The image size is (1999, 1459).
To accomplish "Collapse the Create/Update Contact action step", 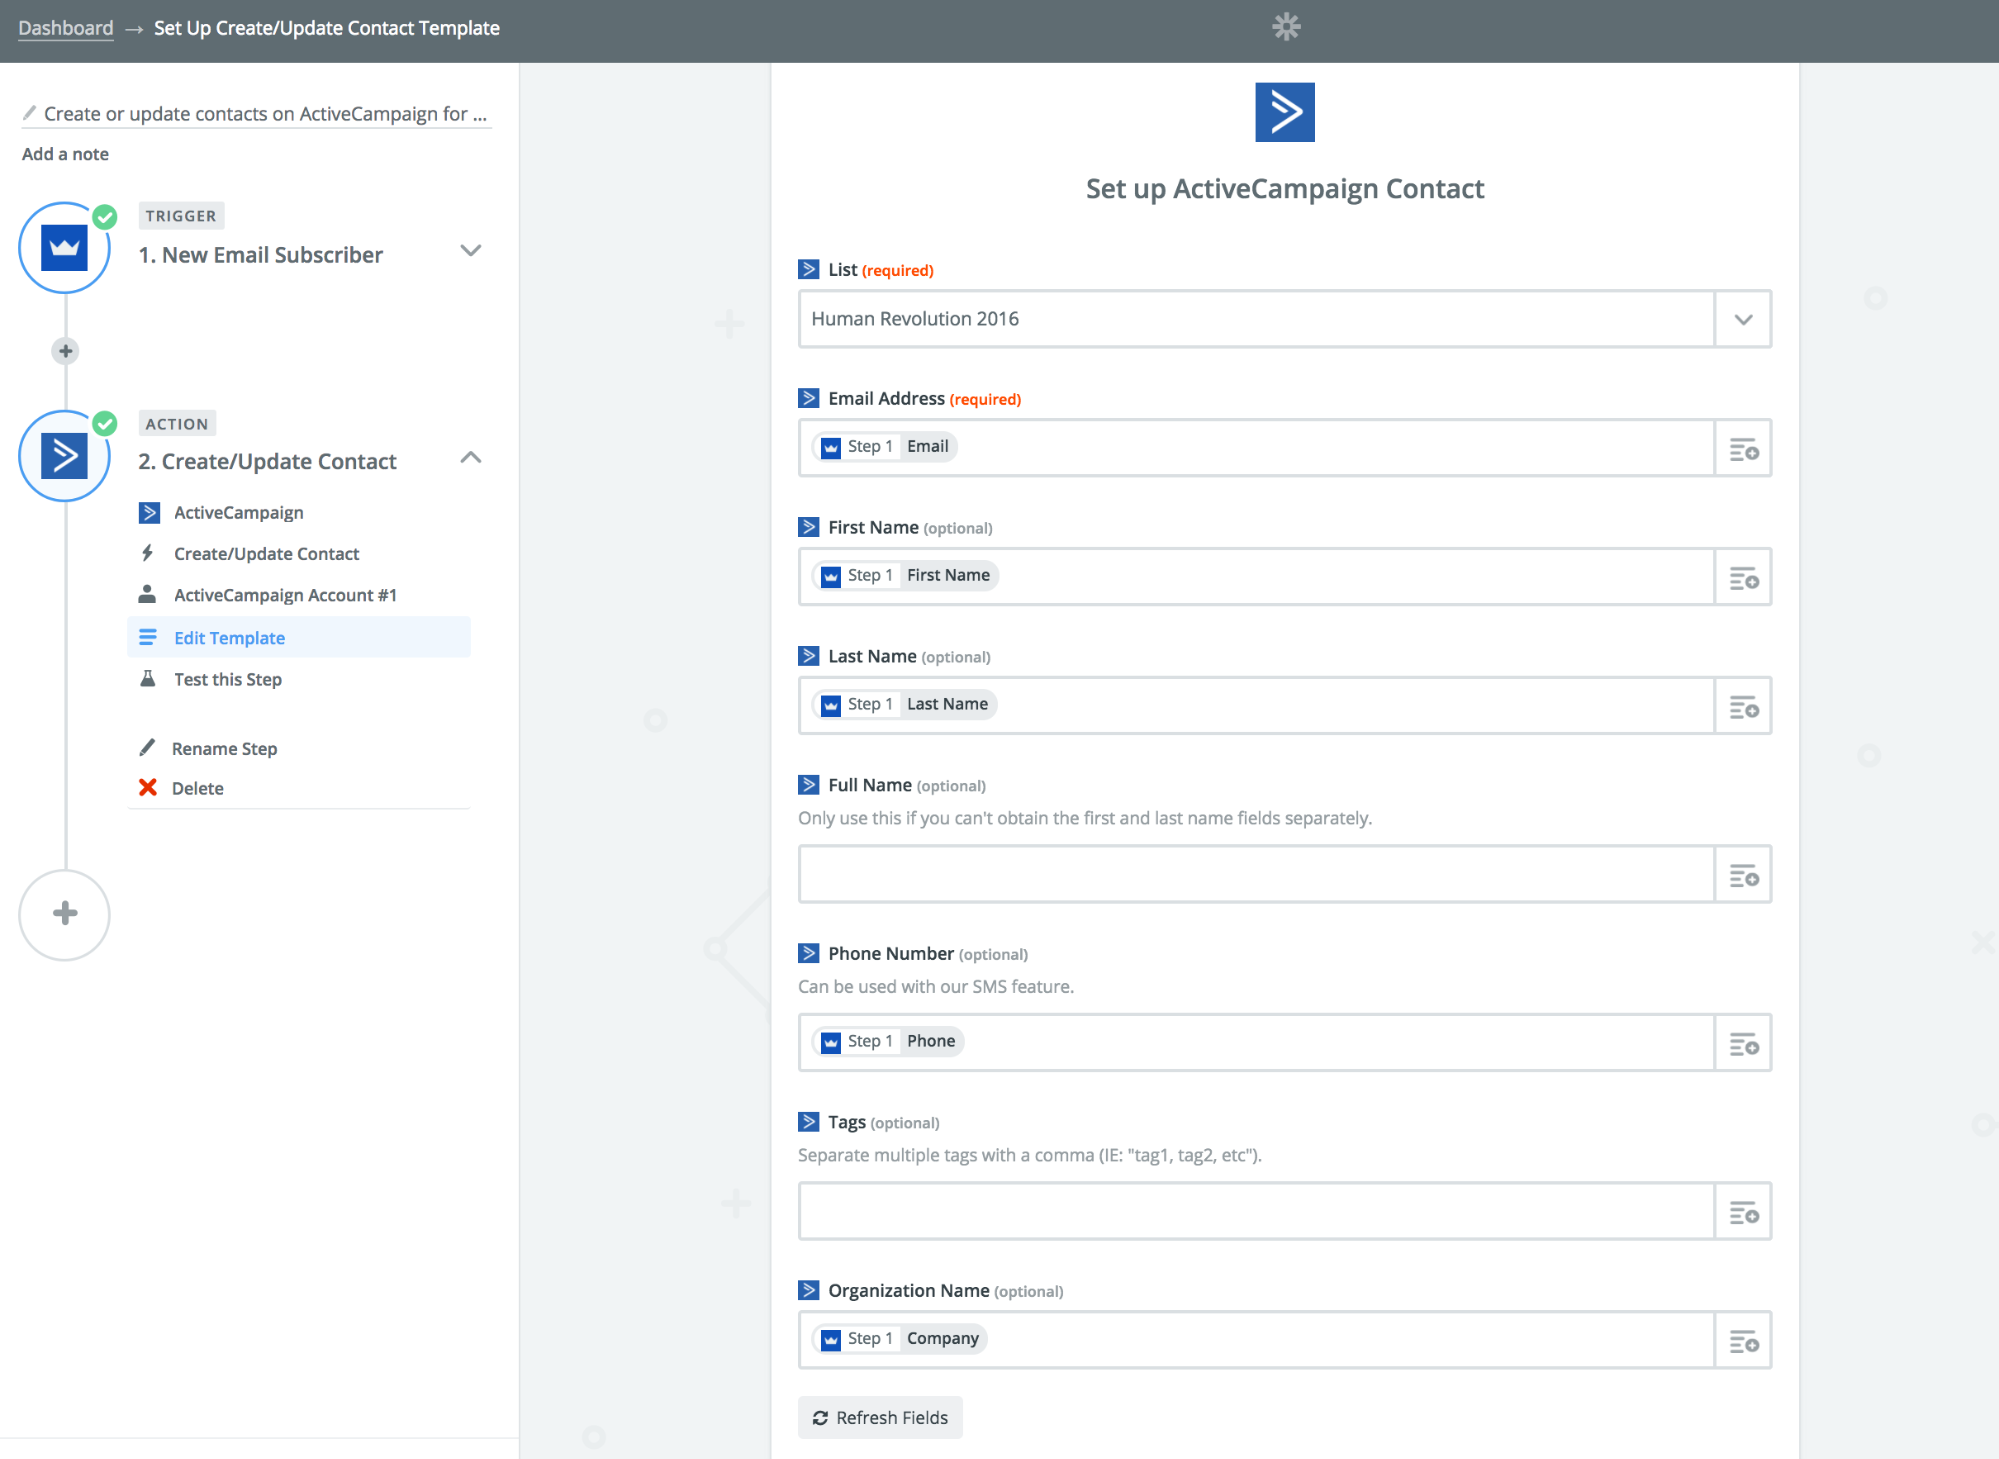I will pos(470,458).
